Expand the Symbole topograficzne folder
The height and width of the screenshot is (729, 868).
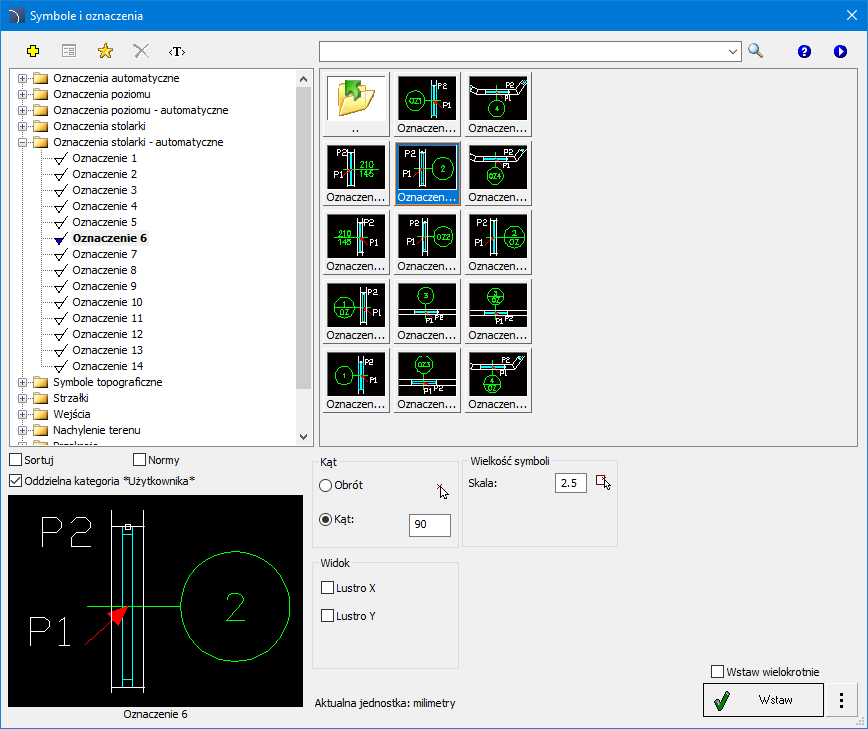23,382
